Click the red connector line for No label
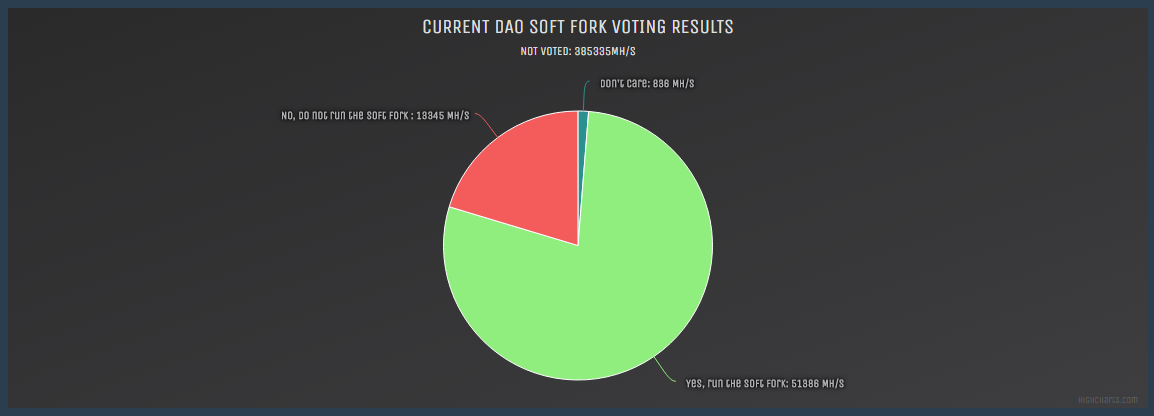The image size is (1154, 416). coord(486,125)
